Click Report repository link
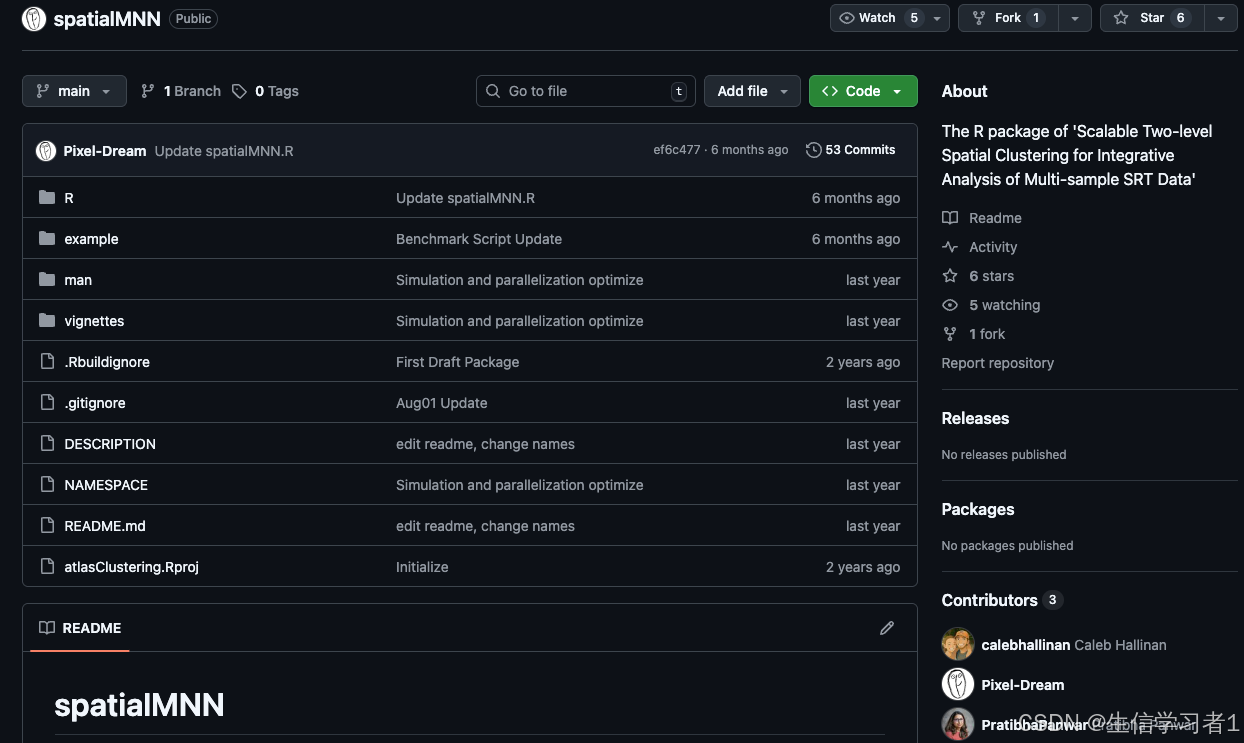Image resolution: width=1244 pixels, height=743 pixels. 998,363
